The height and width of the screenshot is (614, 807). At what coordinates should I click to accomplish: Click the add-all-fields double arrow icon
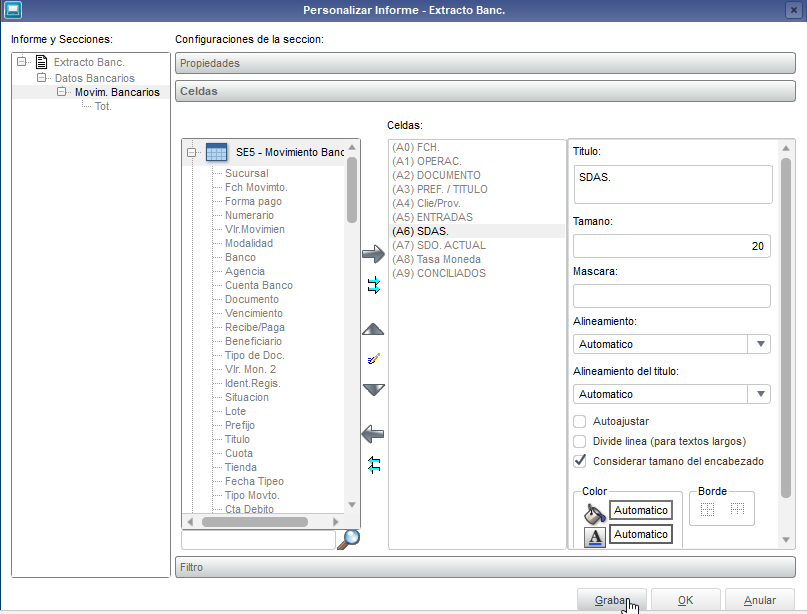click(x=374, y=285)
